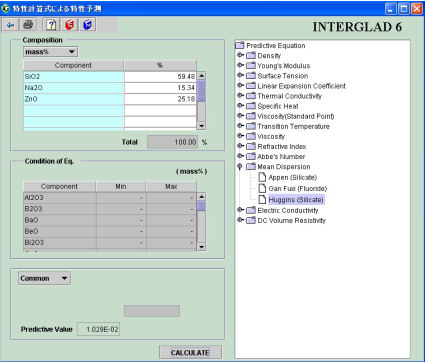Click the Mean Dispersion folder icon

pyautogui.click(x=251, y=166)
